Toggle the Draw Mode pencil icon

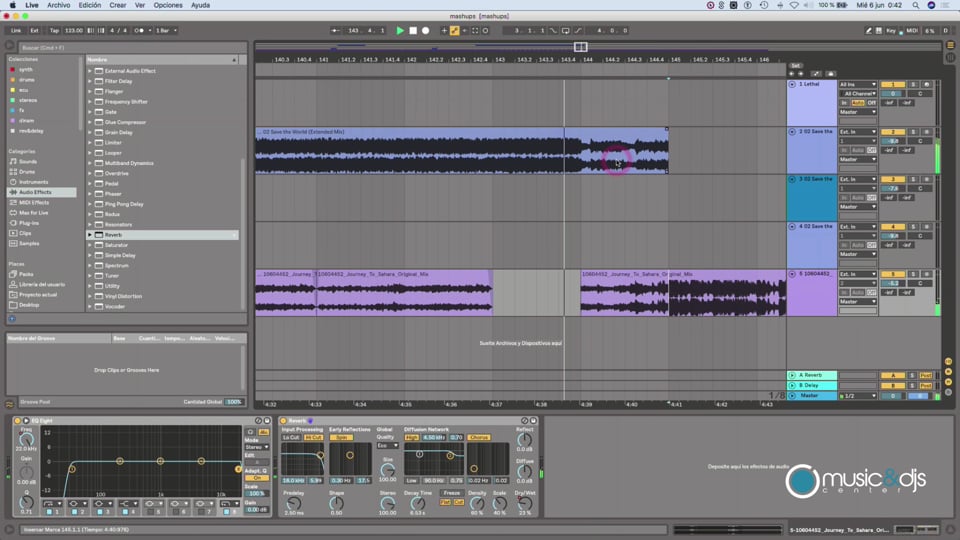868,30
